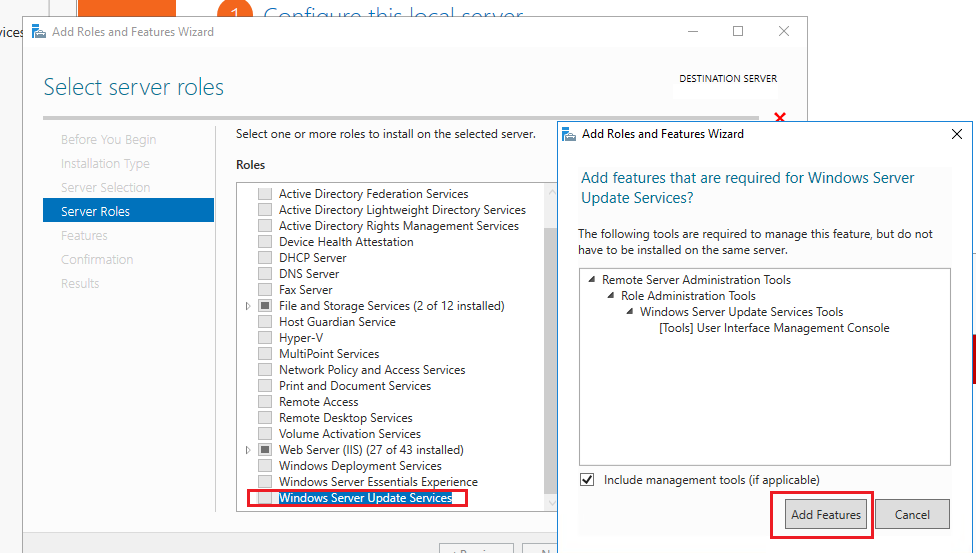Check Active Directory Rights Management Services

point(265,225)
